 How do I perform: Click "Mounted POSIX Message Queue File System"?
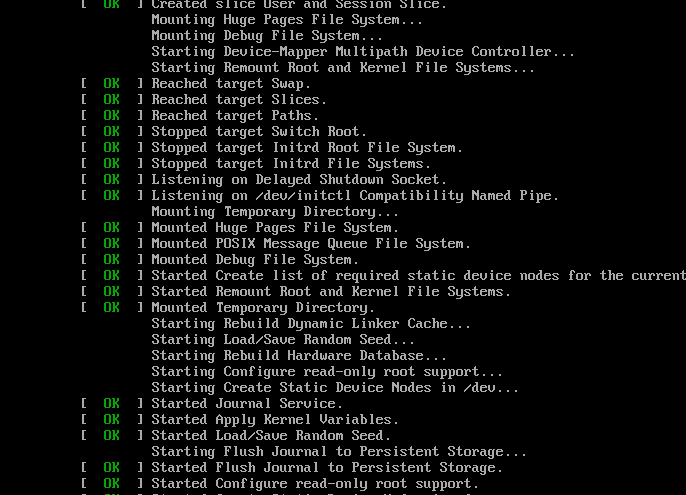coord(311,244)
